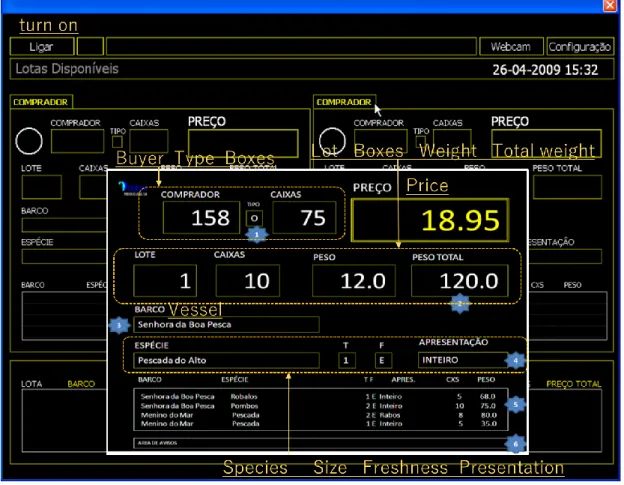The width and height of the screenshot is (624, 485).
Task: Click the right panel PREÇO field
Action: 548,142
